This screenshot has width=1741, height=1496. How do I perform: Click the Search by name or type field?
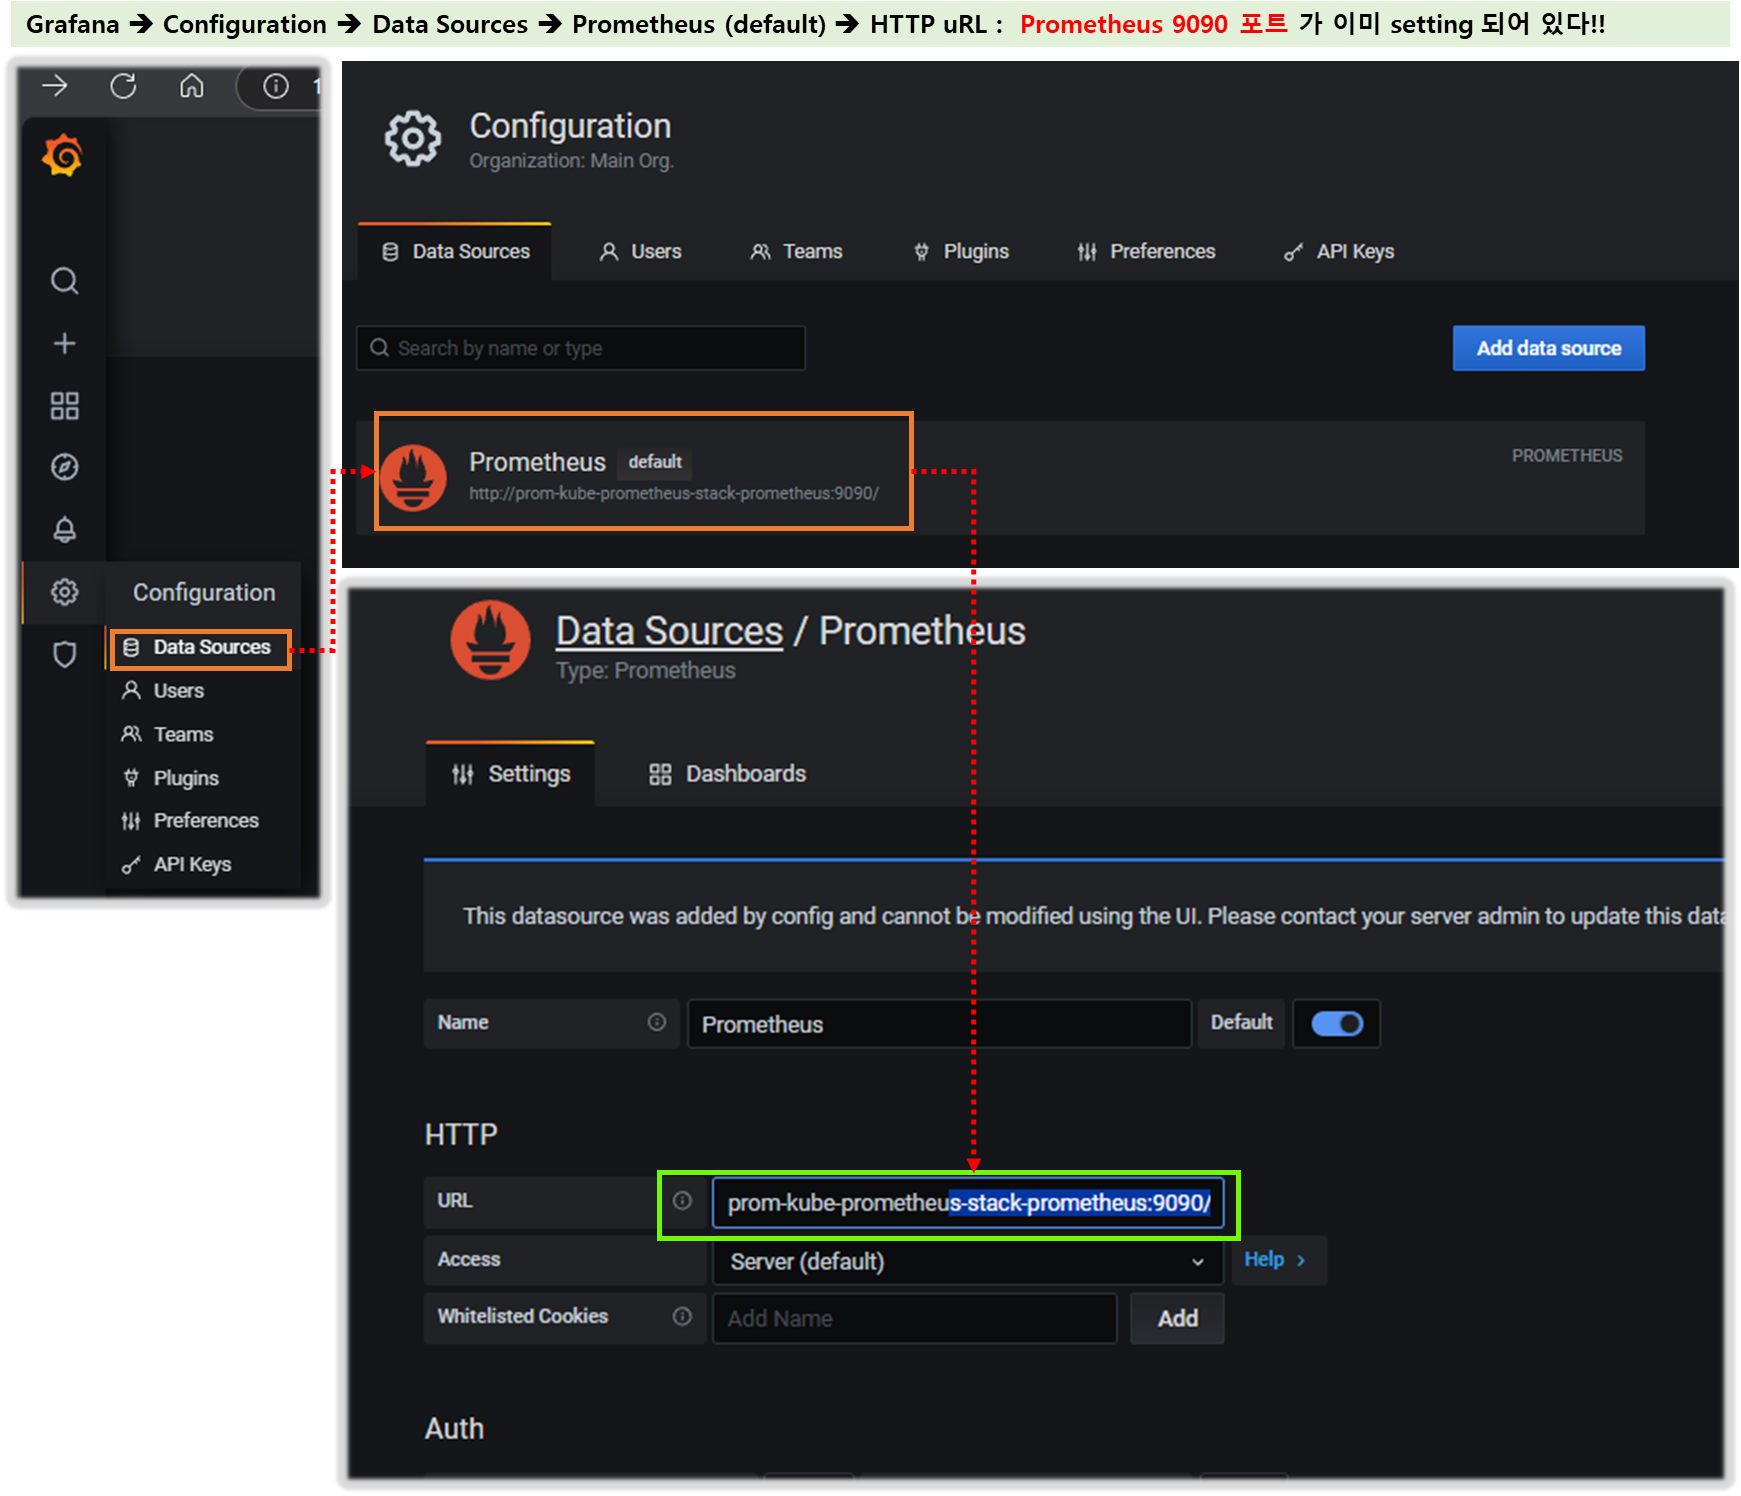(x=581, y=348)
